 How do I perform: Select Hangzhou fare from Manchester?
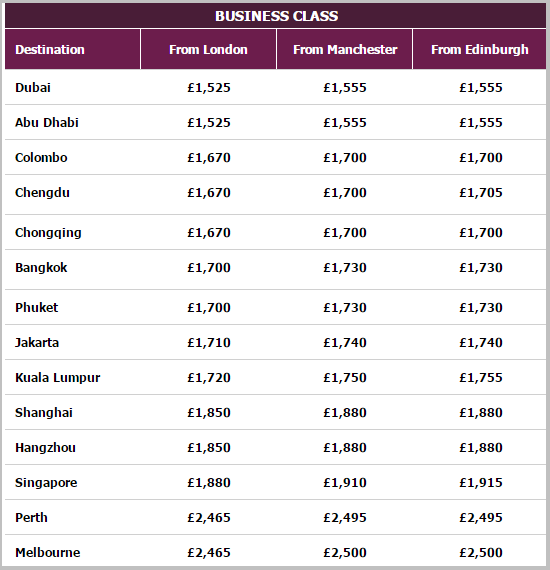(x=345, y=448)
